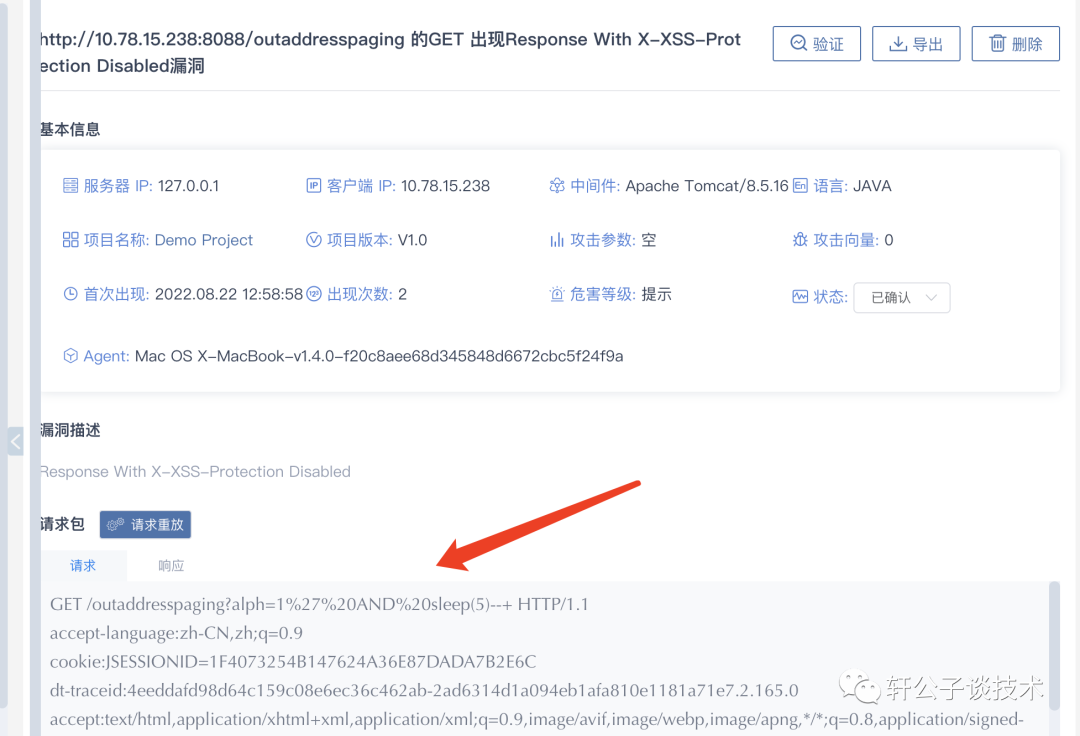Viewport: 1080px width, 736px height.
Task: Collapse the left sidebar with the arrow handle
Action: 15,441
